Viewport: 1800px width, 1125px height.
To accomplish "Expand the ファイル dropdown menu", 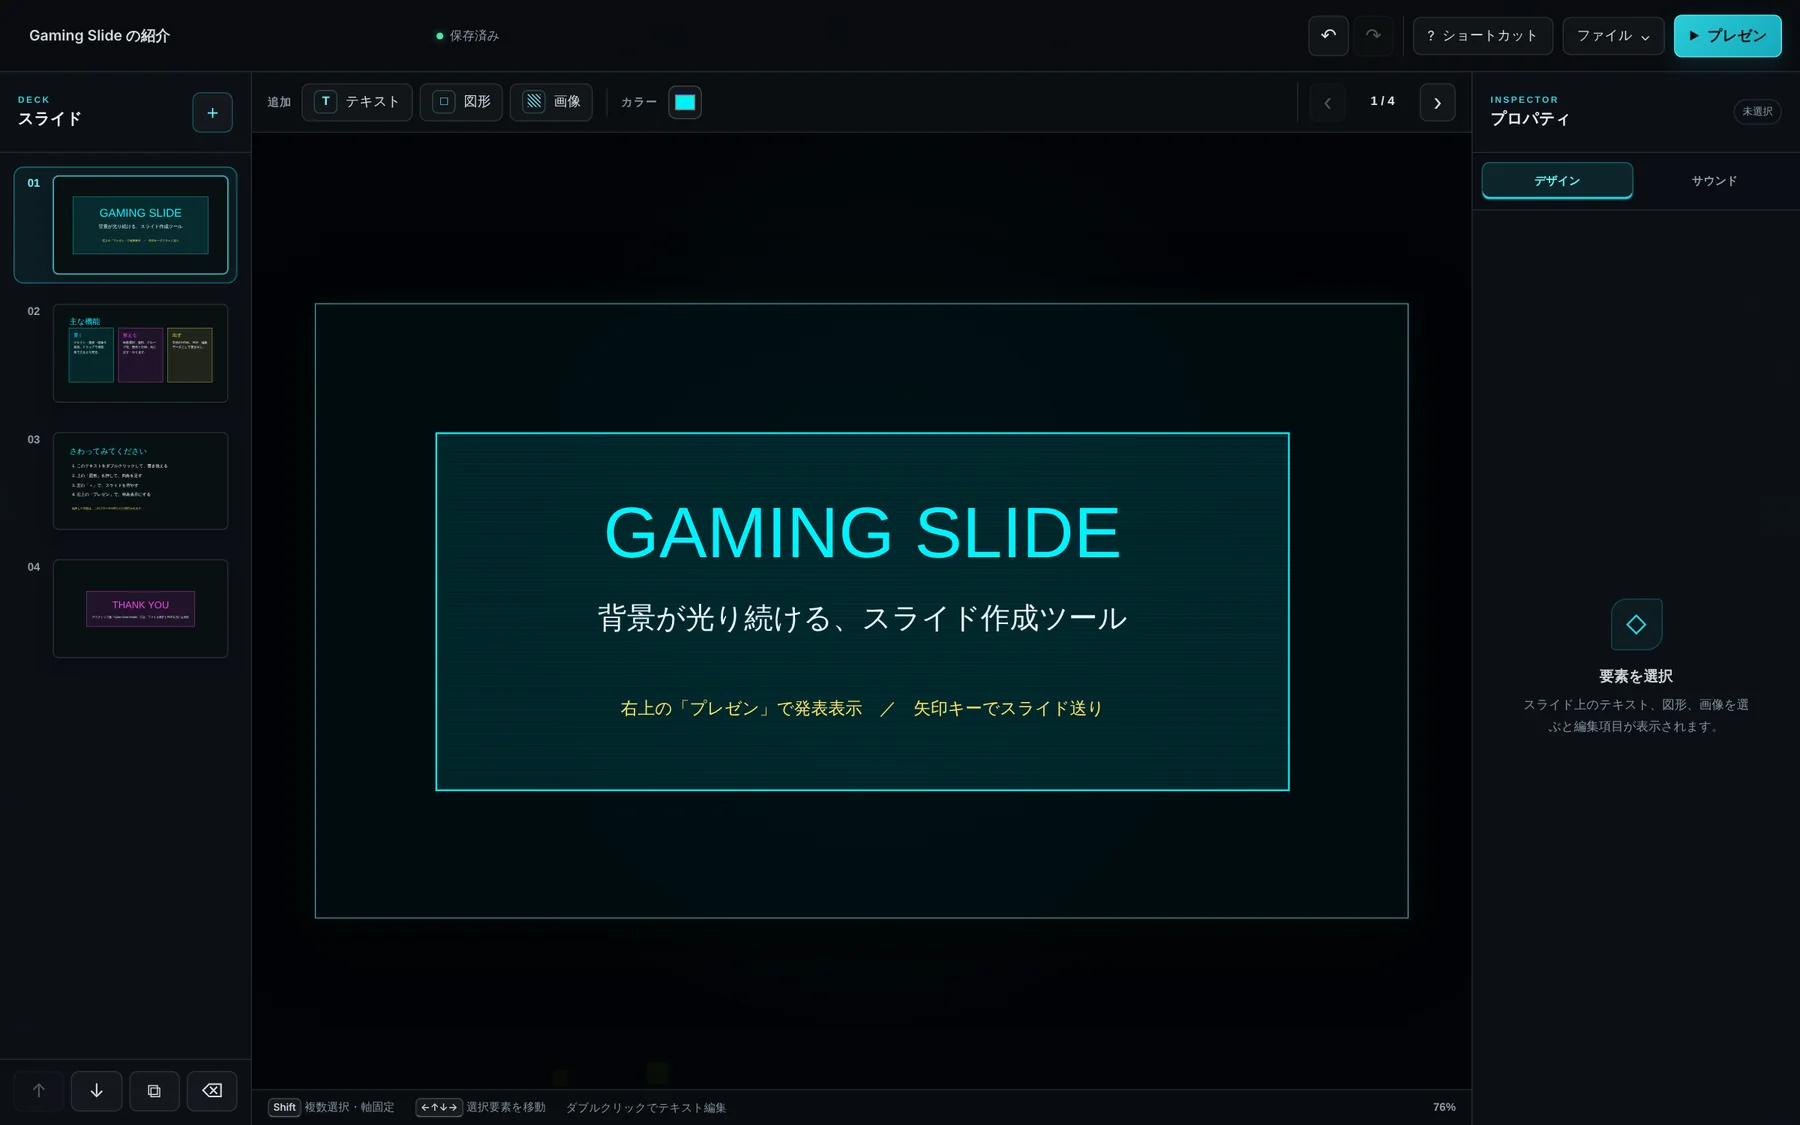I will pyautogui.click(x=1613, y=36).
